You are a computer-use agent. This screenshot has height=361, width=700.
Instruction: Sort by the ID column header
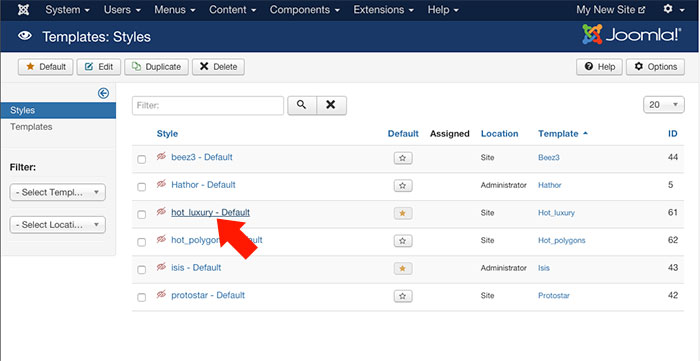pos(673,133)
